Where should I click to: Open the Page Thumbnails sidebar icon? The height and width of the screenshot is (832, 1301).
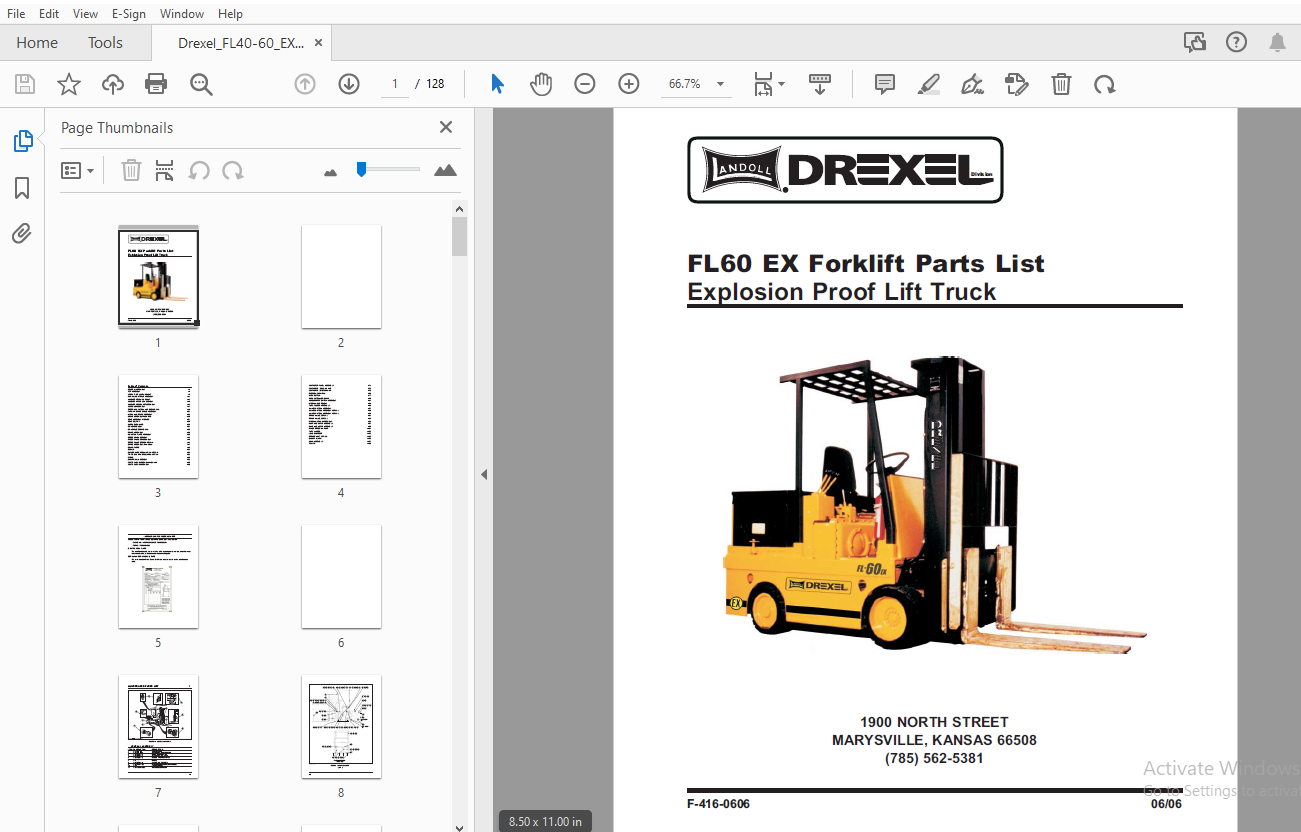click(22, 141)
